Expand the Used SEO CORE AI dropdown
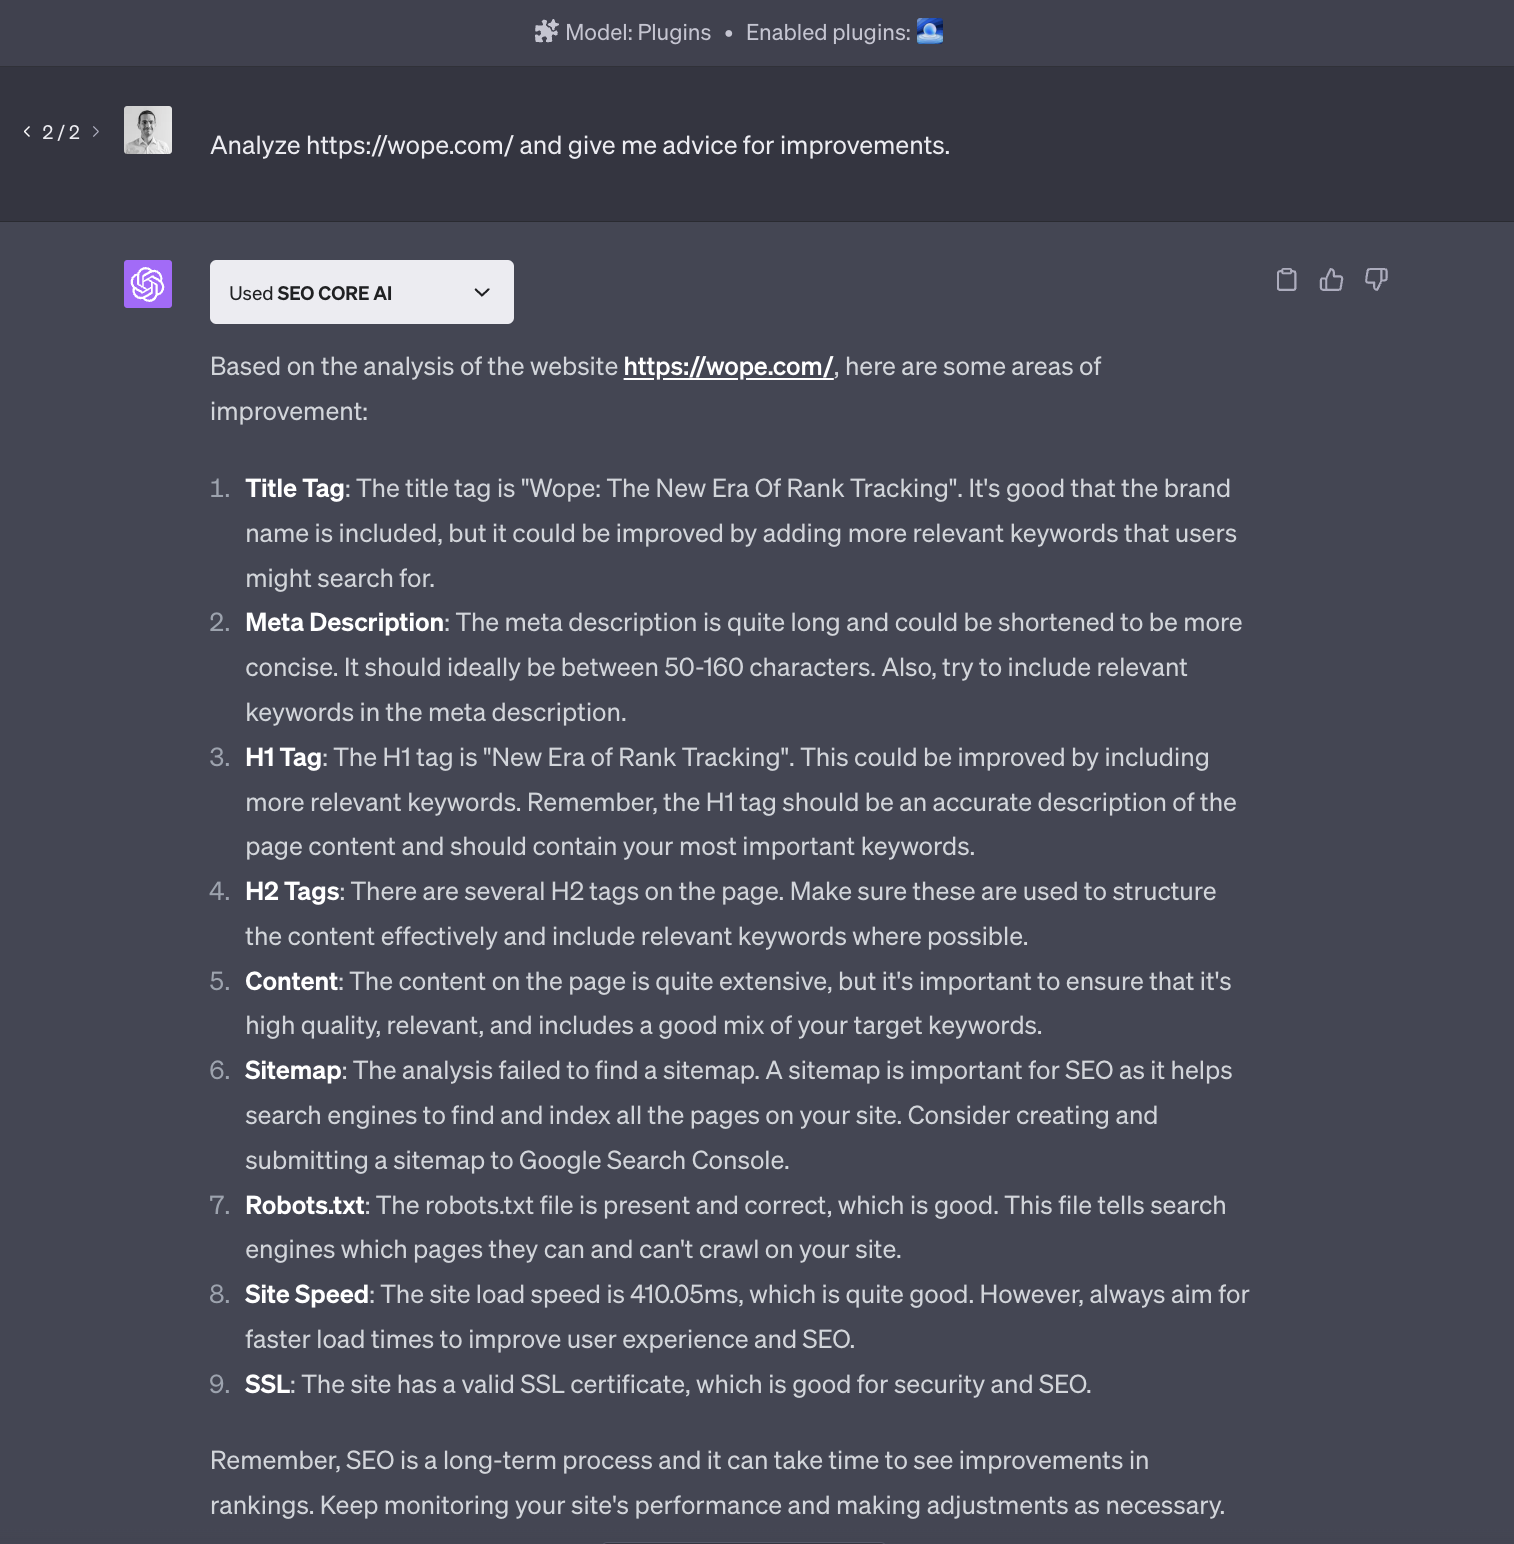Image resolution: width=1514 pixels, height=1544 pixels. tap(362, 292)
